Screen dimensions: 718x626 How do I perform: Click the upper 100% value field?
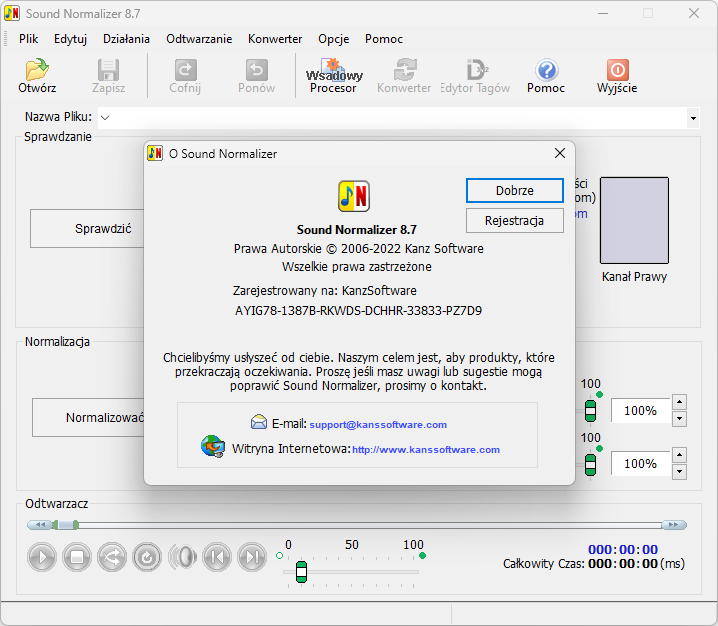point(641,410)
